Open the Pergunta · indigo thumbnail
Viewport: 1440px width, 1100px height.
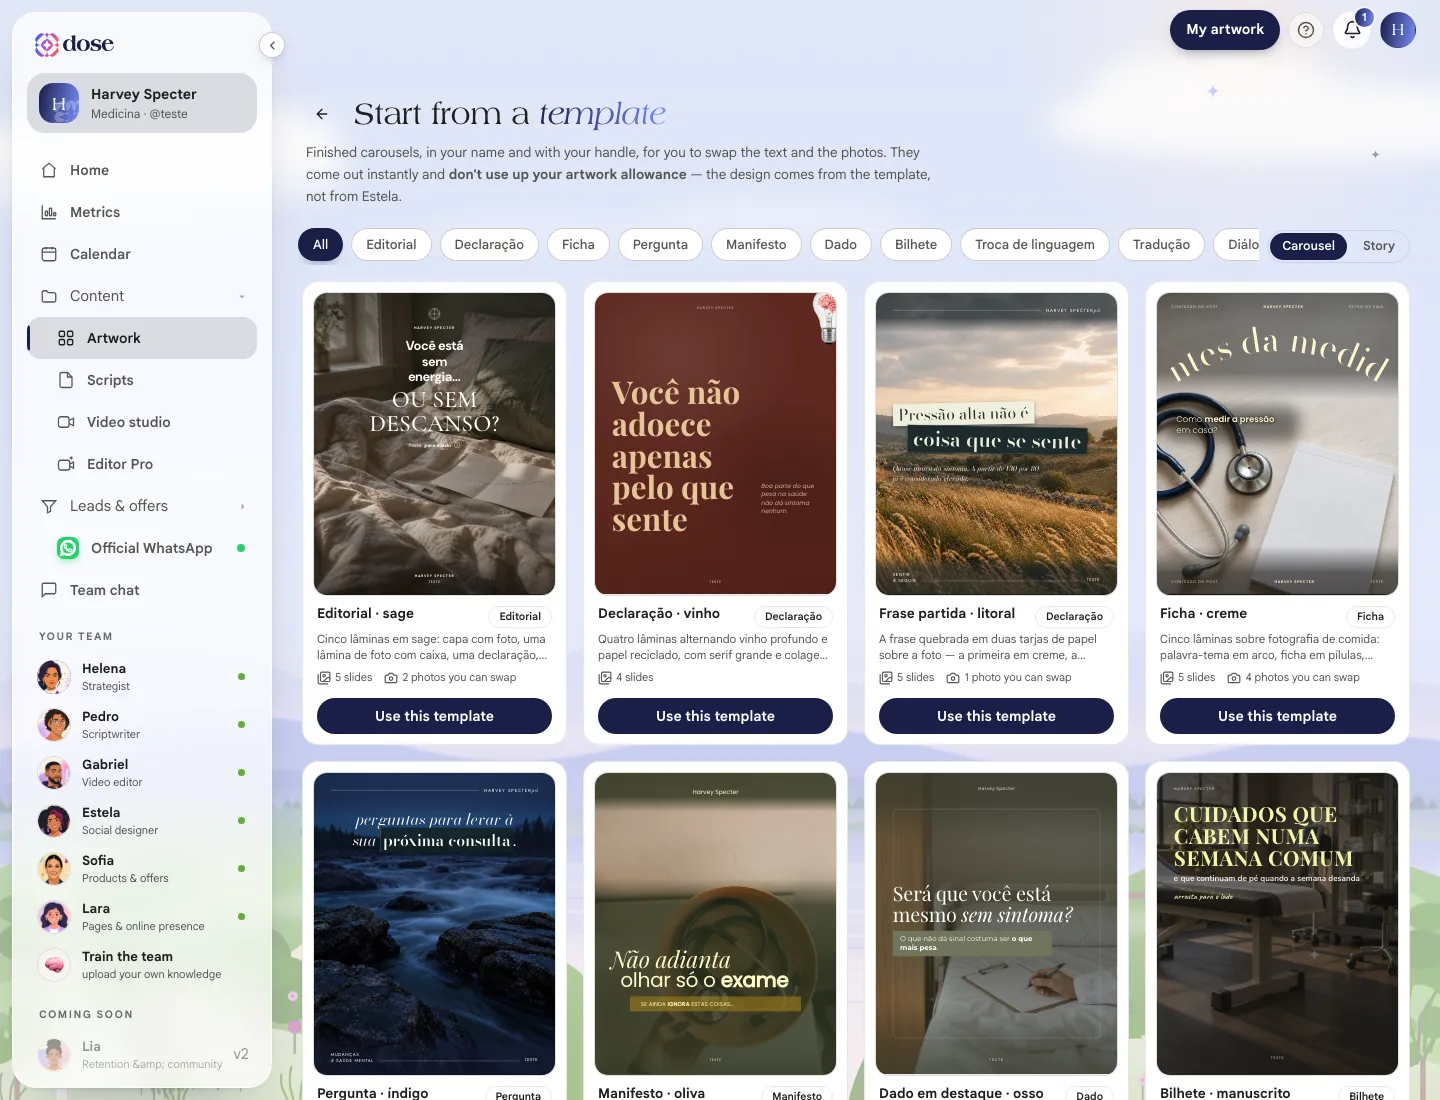pyautogui.click(x=434, y=924)
